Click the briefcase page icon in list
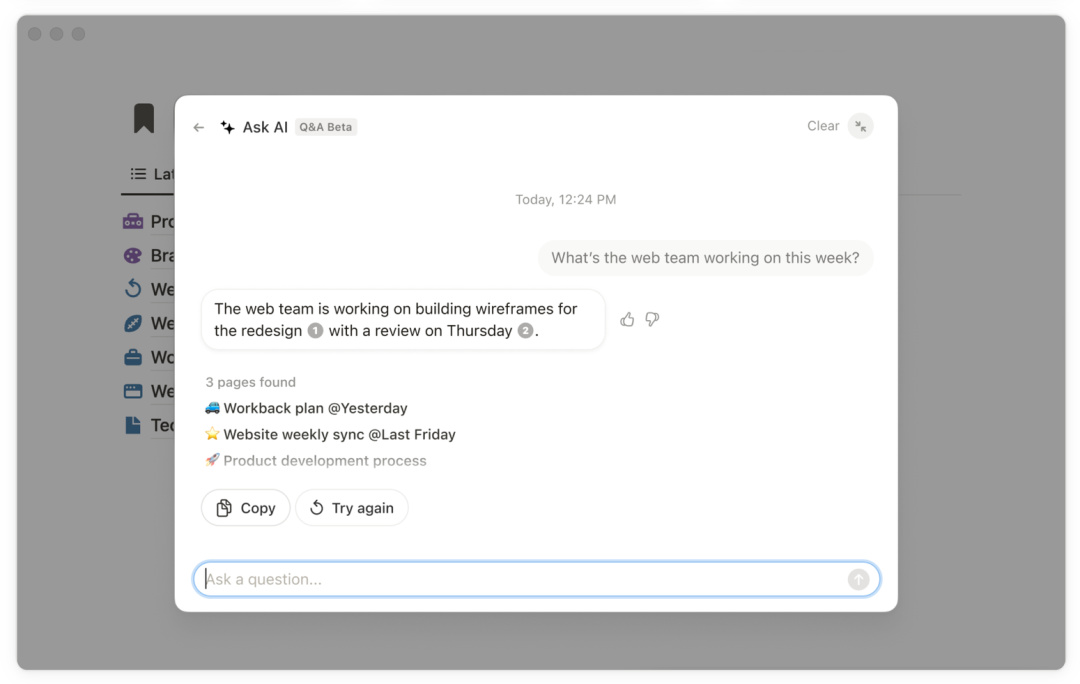This screenshot has width=1080, height=684. point(133,357)
